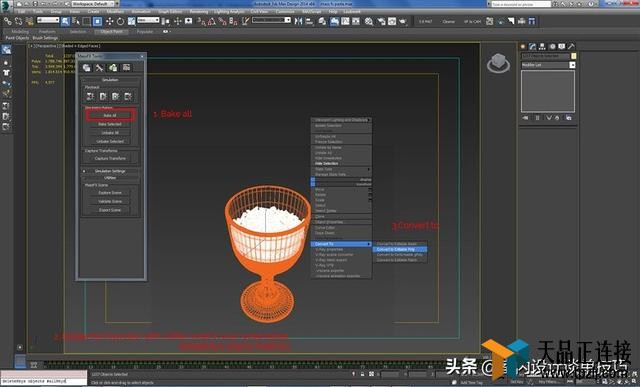Toggle Window/Crossing selection mode
Viewport: 640px width, 387px height.
coord(98,21)
